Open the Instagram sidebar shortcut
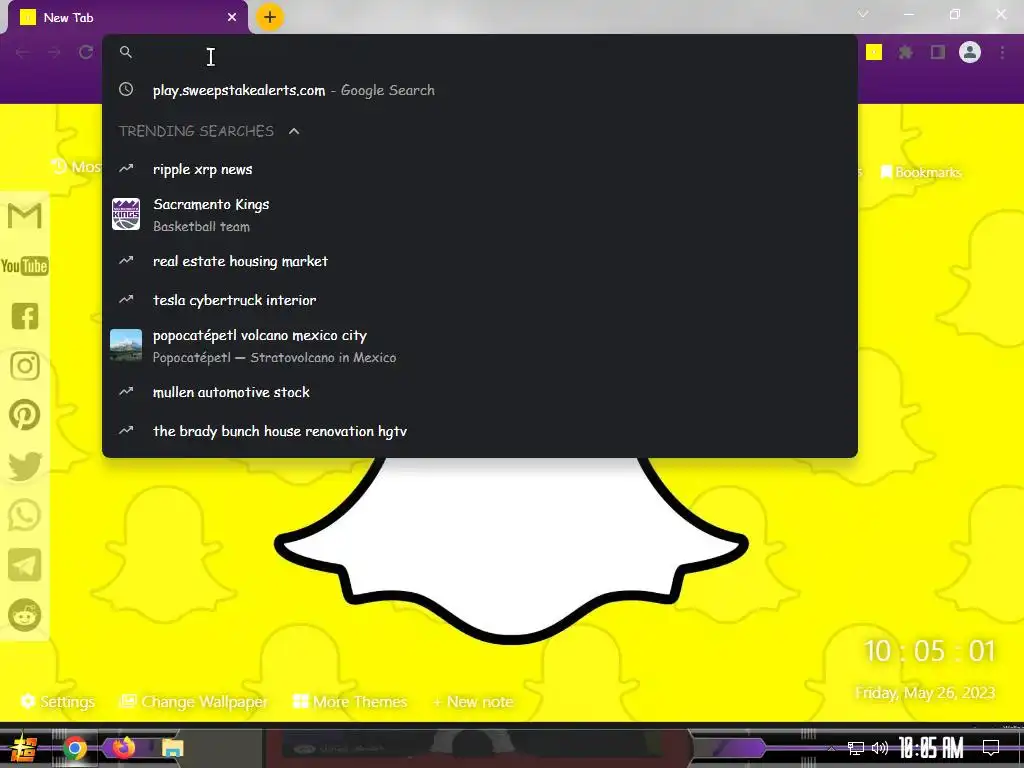Viewport: 1024px width, 768px height. pos(25,366)
